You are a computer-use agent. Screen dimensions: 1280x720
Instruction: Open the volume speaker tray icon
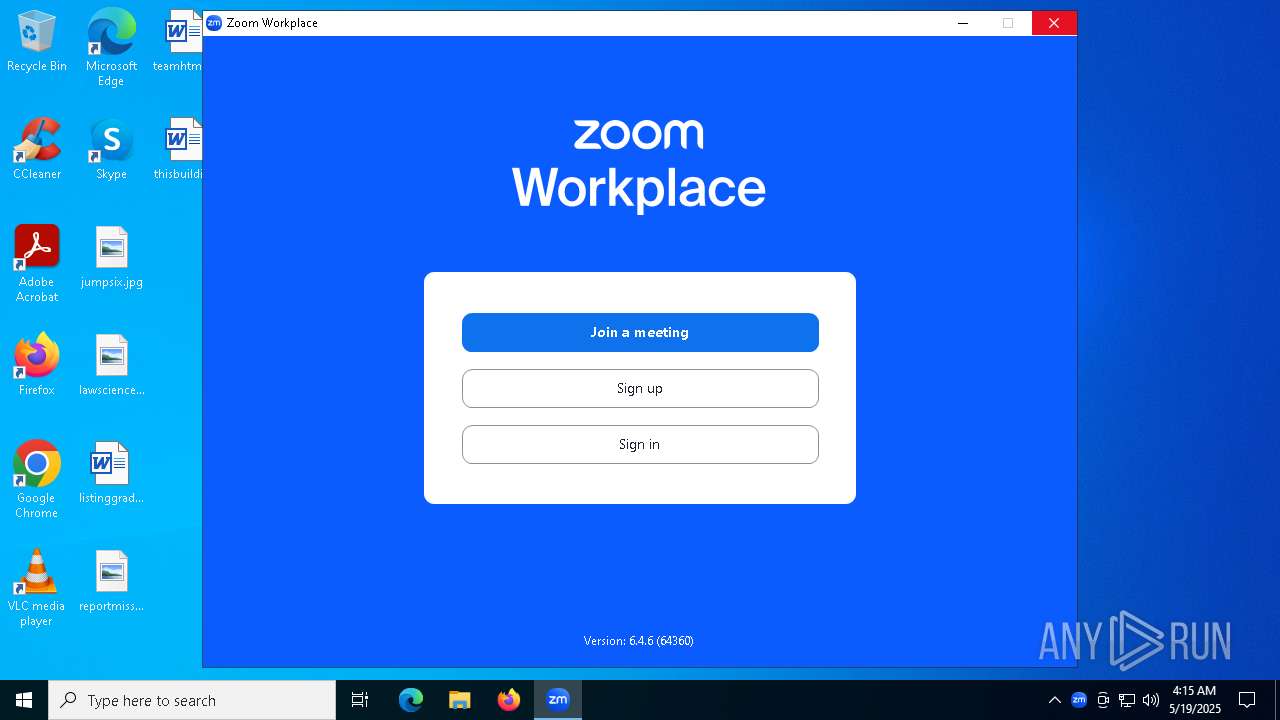1151,700
